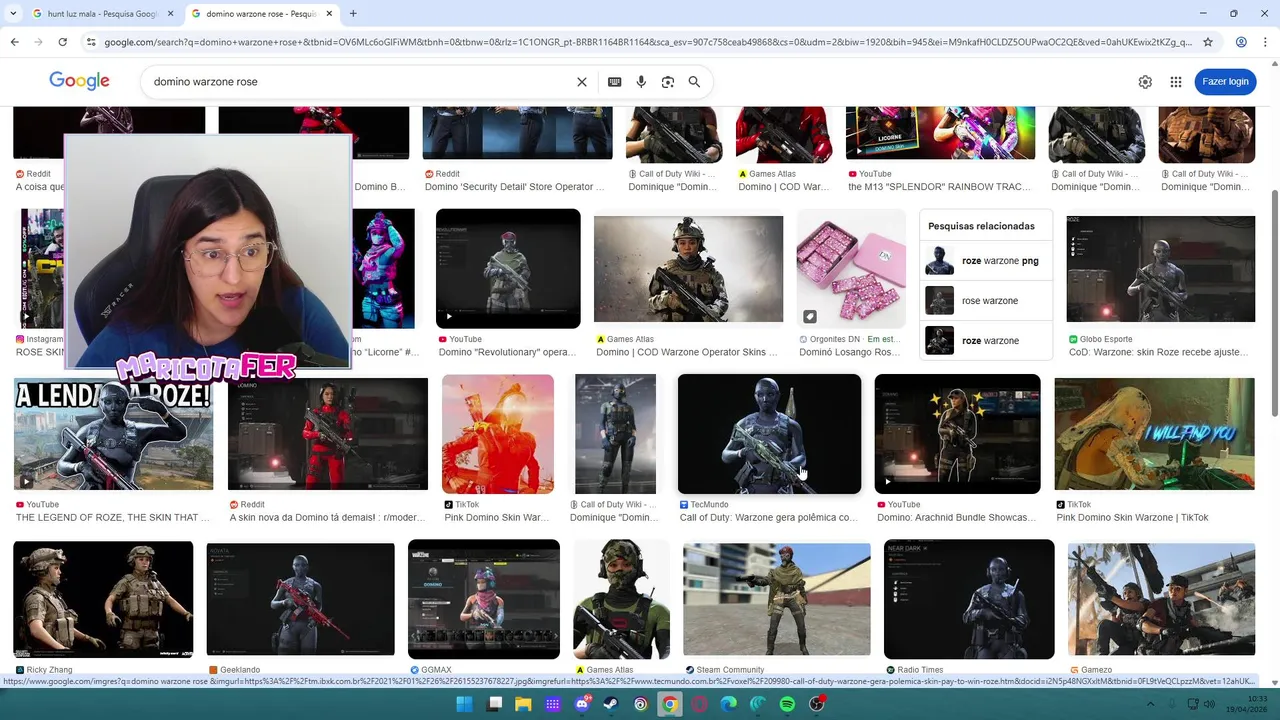Open Discord from the taskbar
1280x720 pixels.
582,704
